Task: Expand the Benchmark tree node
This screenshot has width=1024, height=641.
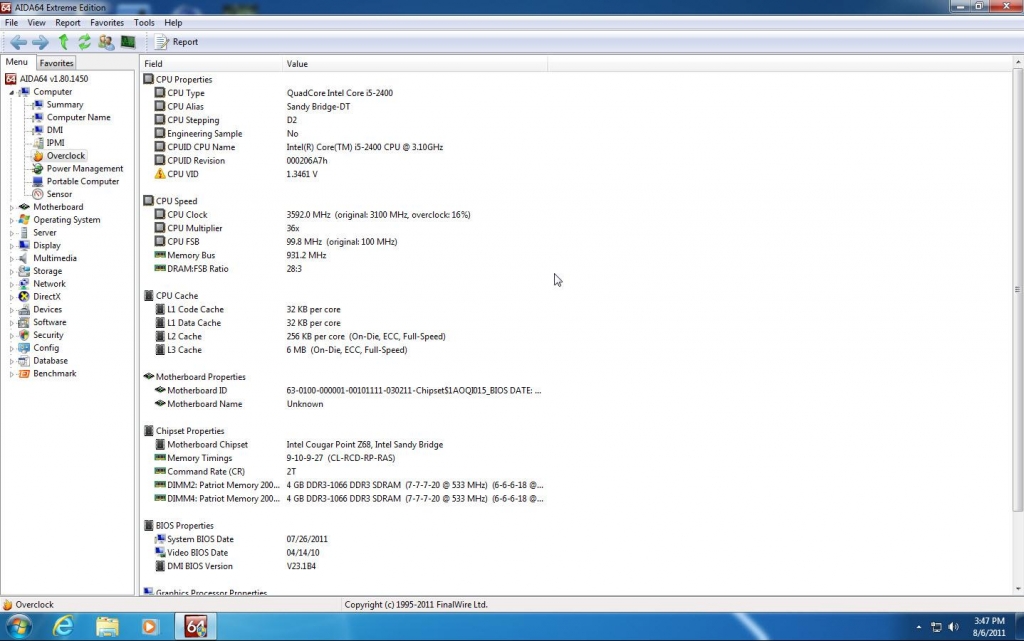Action: tap(12, 374)
